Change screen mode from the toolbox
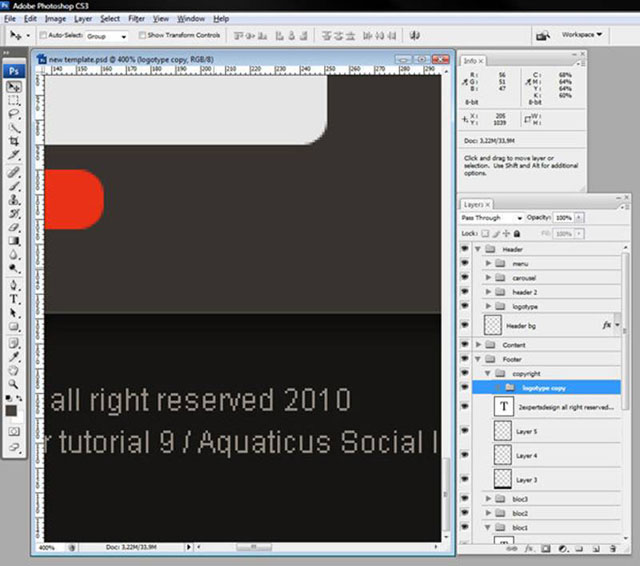The width and height of the screenshot is (640, 566). click(14, 447)
